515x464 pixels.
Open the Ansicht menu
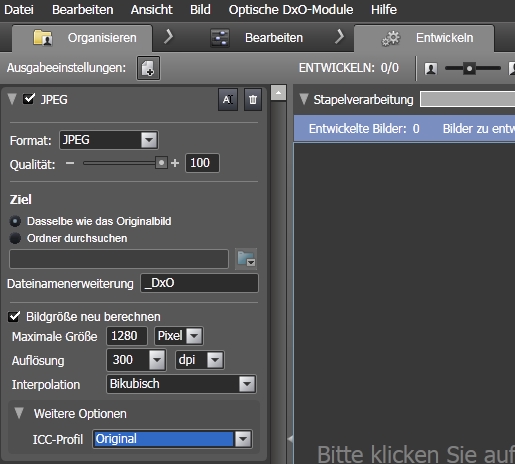point(152,10)
